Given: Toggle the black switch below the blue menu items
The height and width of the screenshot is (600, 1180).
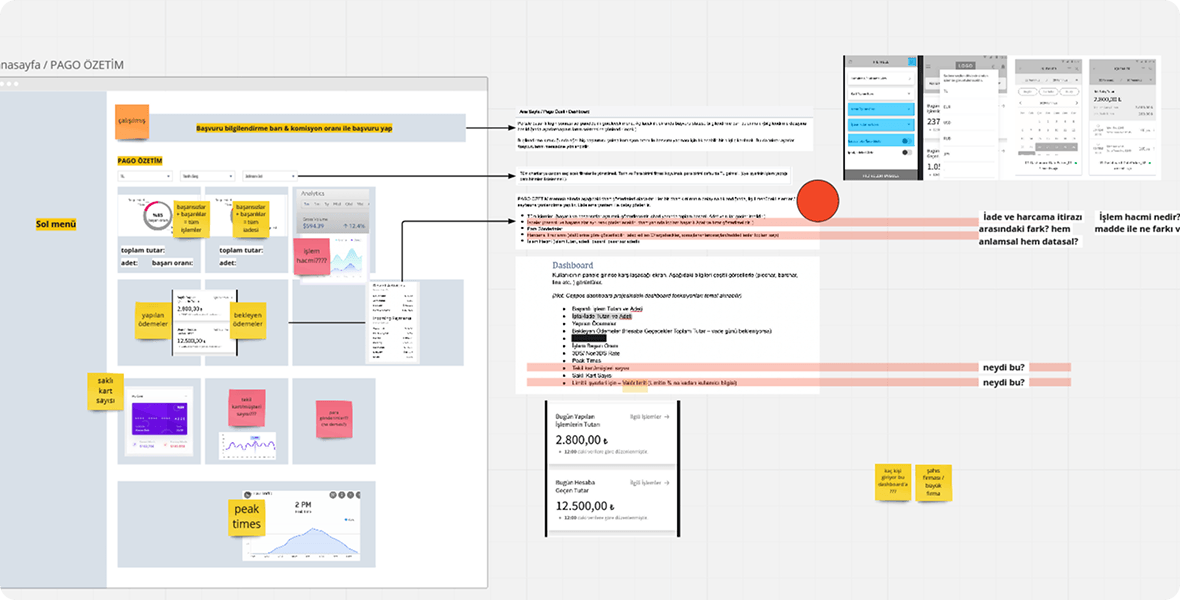Looking at the screenshot, I should (x=905, y=152).
